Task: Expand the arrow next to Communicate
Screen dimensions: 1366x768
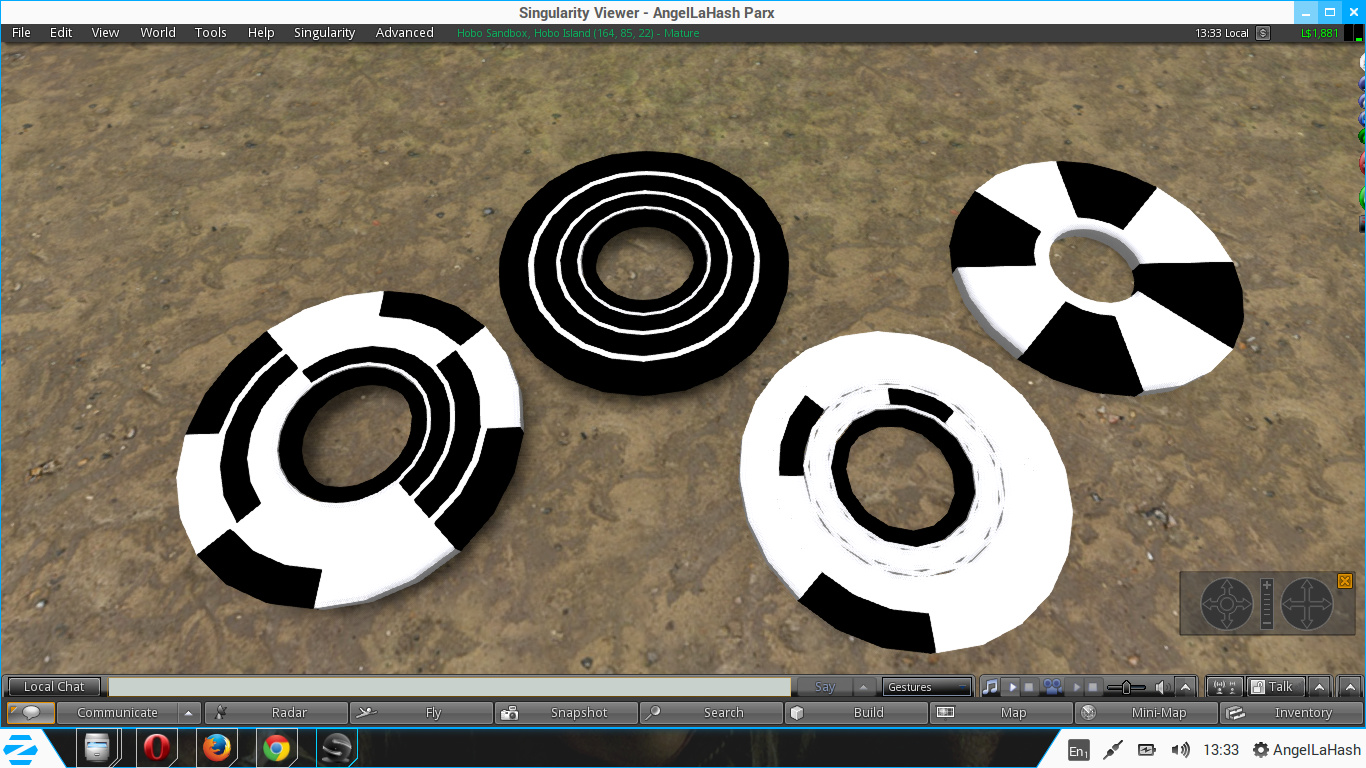Action: click(188, 713)
